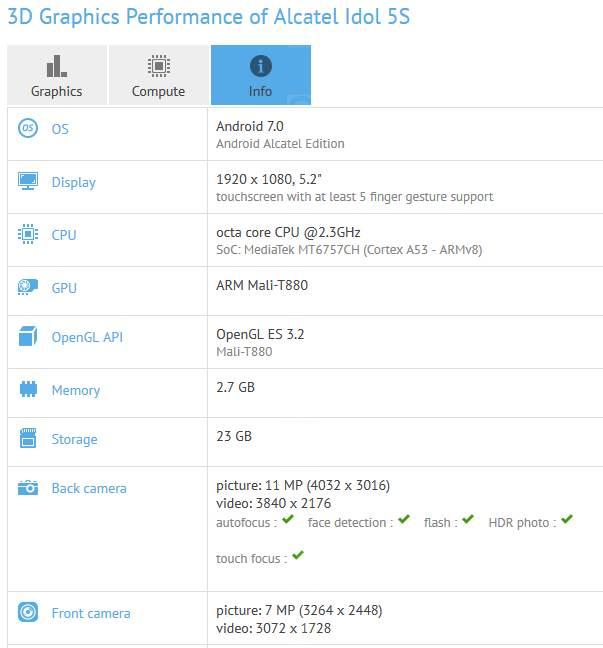This screenshot has height=648, width=603.
Task: Click the OpenGL API label
Action: (87, 337)
